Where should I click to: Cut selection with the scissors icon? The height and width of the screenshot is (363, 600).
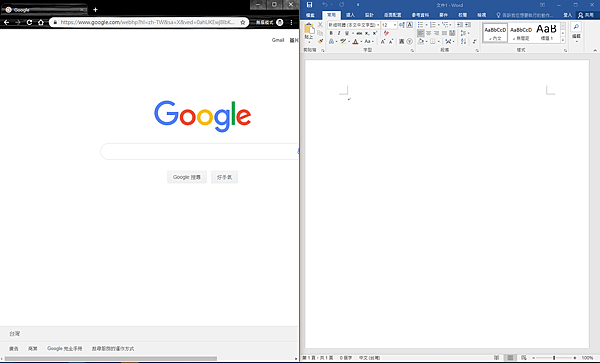pyautogui.click(x=320, y=24)
